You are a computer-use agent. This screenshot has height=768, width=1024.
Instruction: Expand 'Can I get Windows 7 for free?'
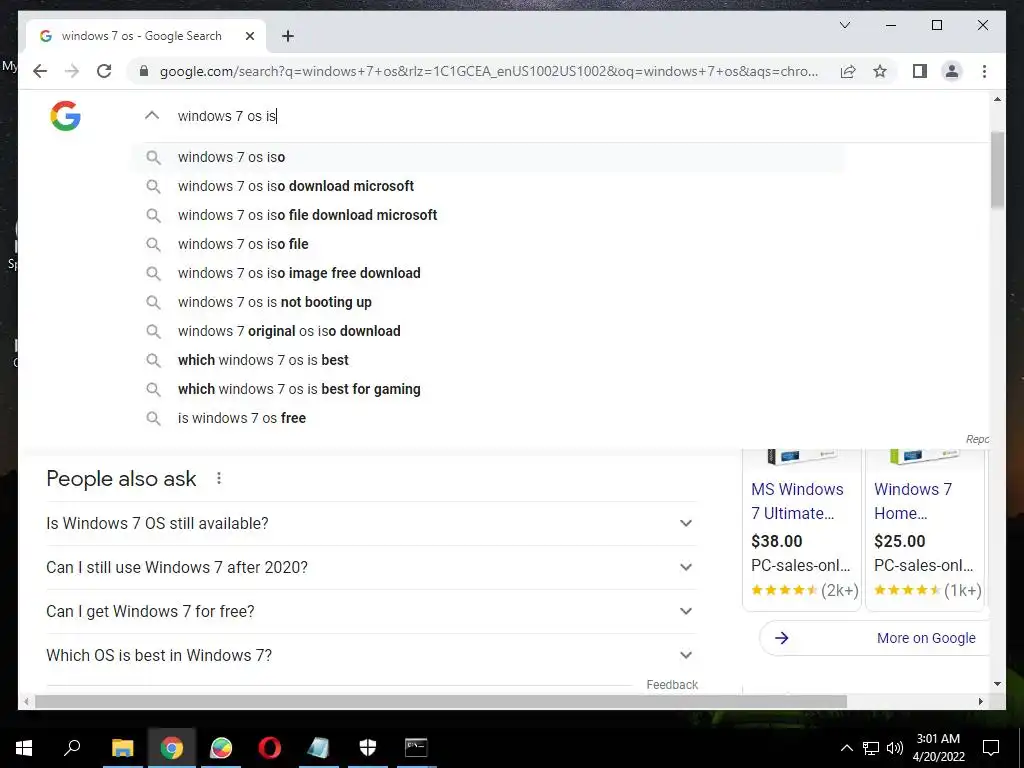(371, 611)
